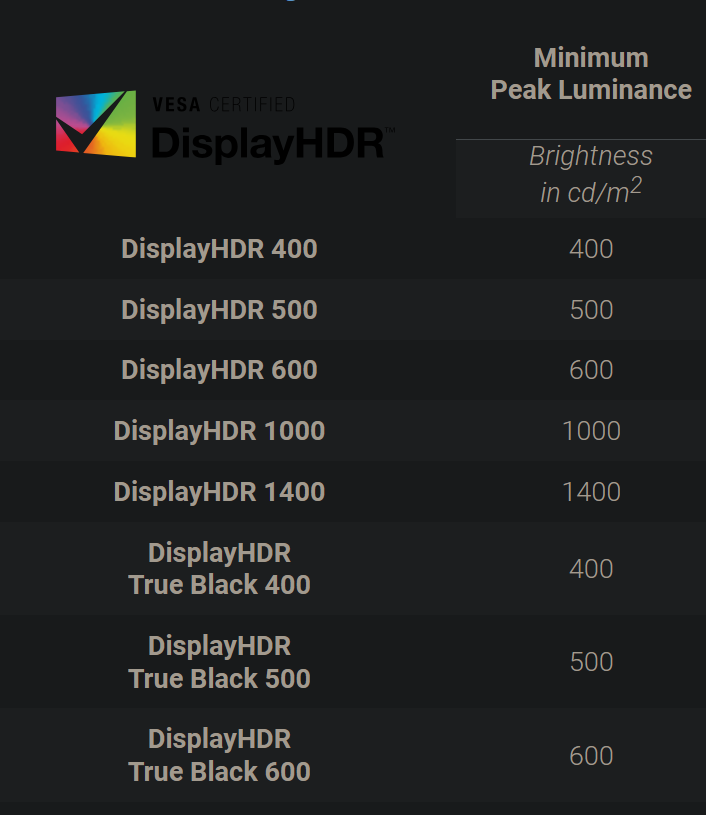The height and width of the screenshot is (815, 706).
Task: Select the DisplayHDR True Black 500 label
Action: (x=219, y=662)
